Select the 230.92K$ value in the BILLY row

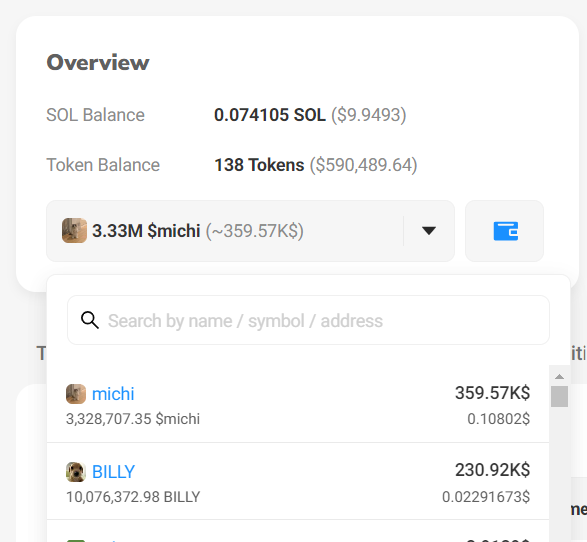492,470
